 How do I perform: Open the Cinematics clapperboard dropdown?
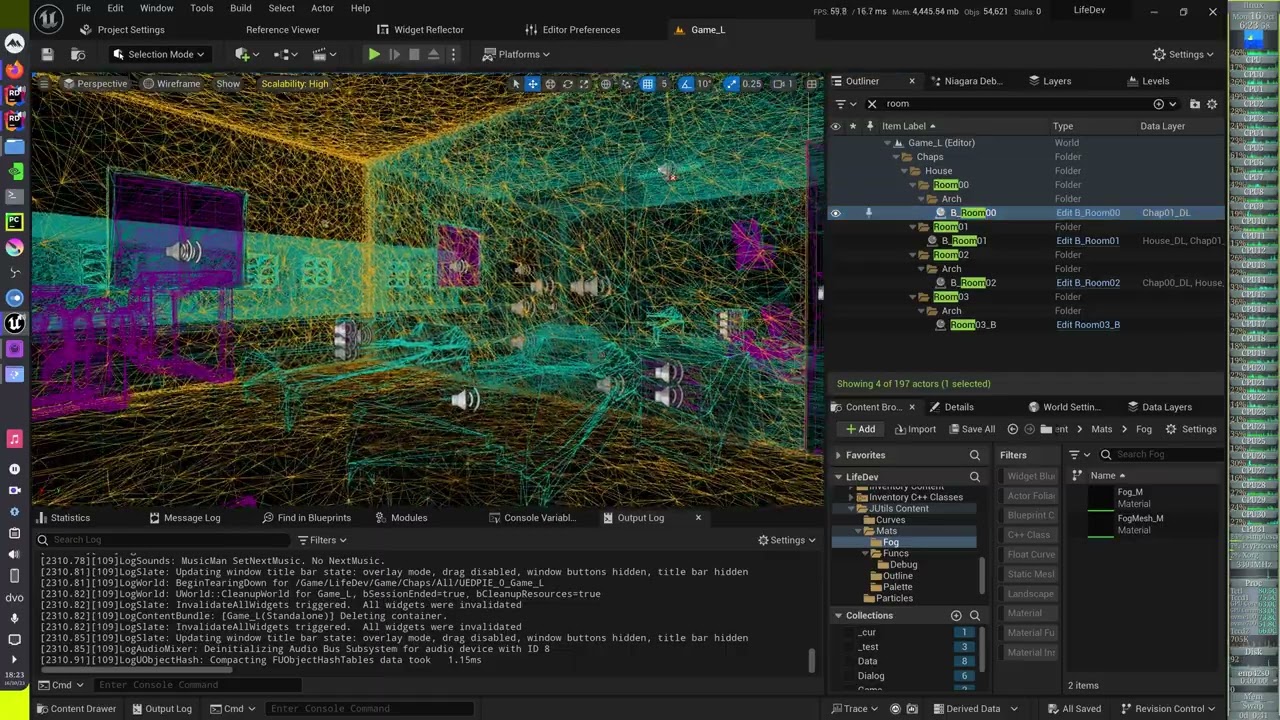click(324, 54)
